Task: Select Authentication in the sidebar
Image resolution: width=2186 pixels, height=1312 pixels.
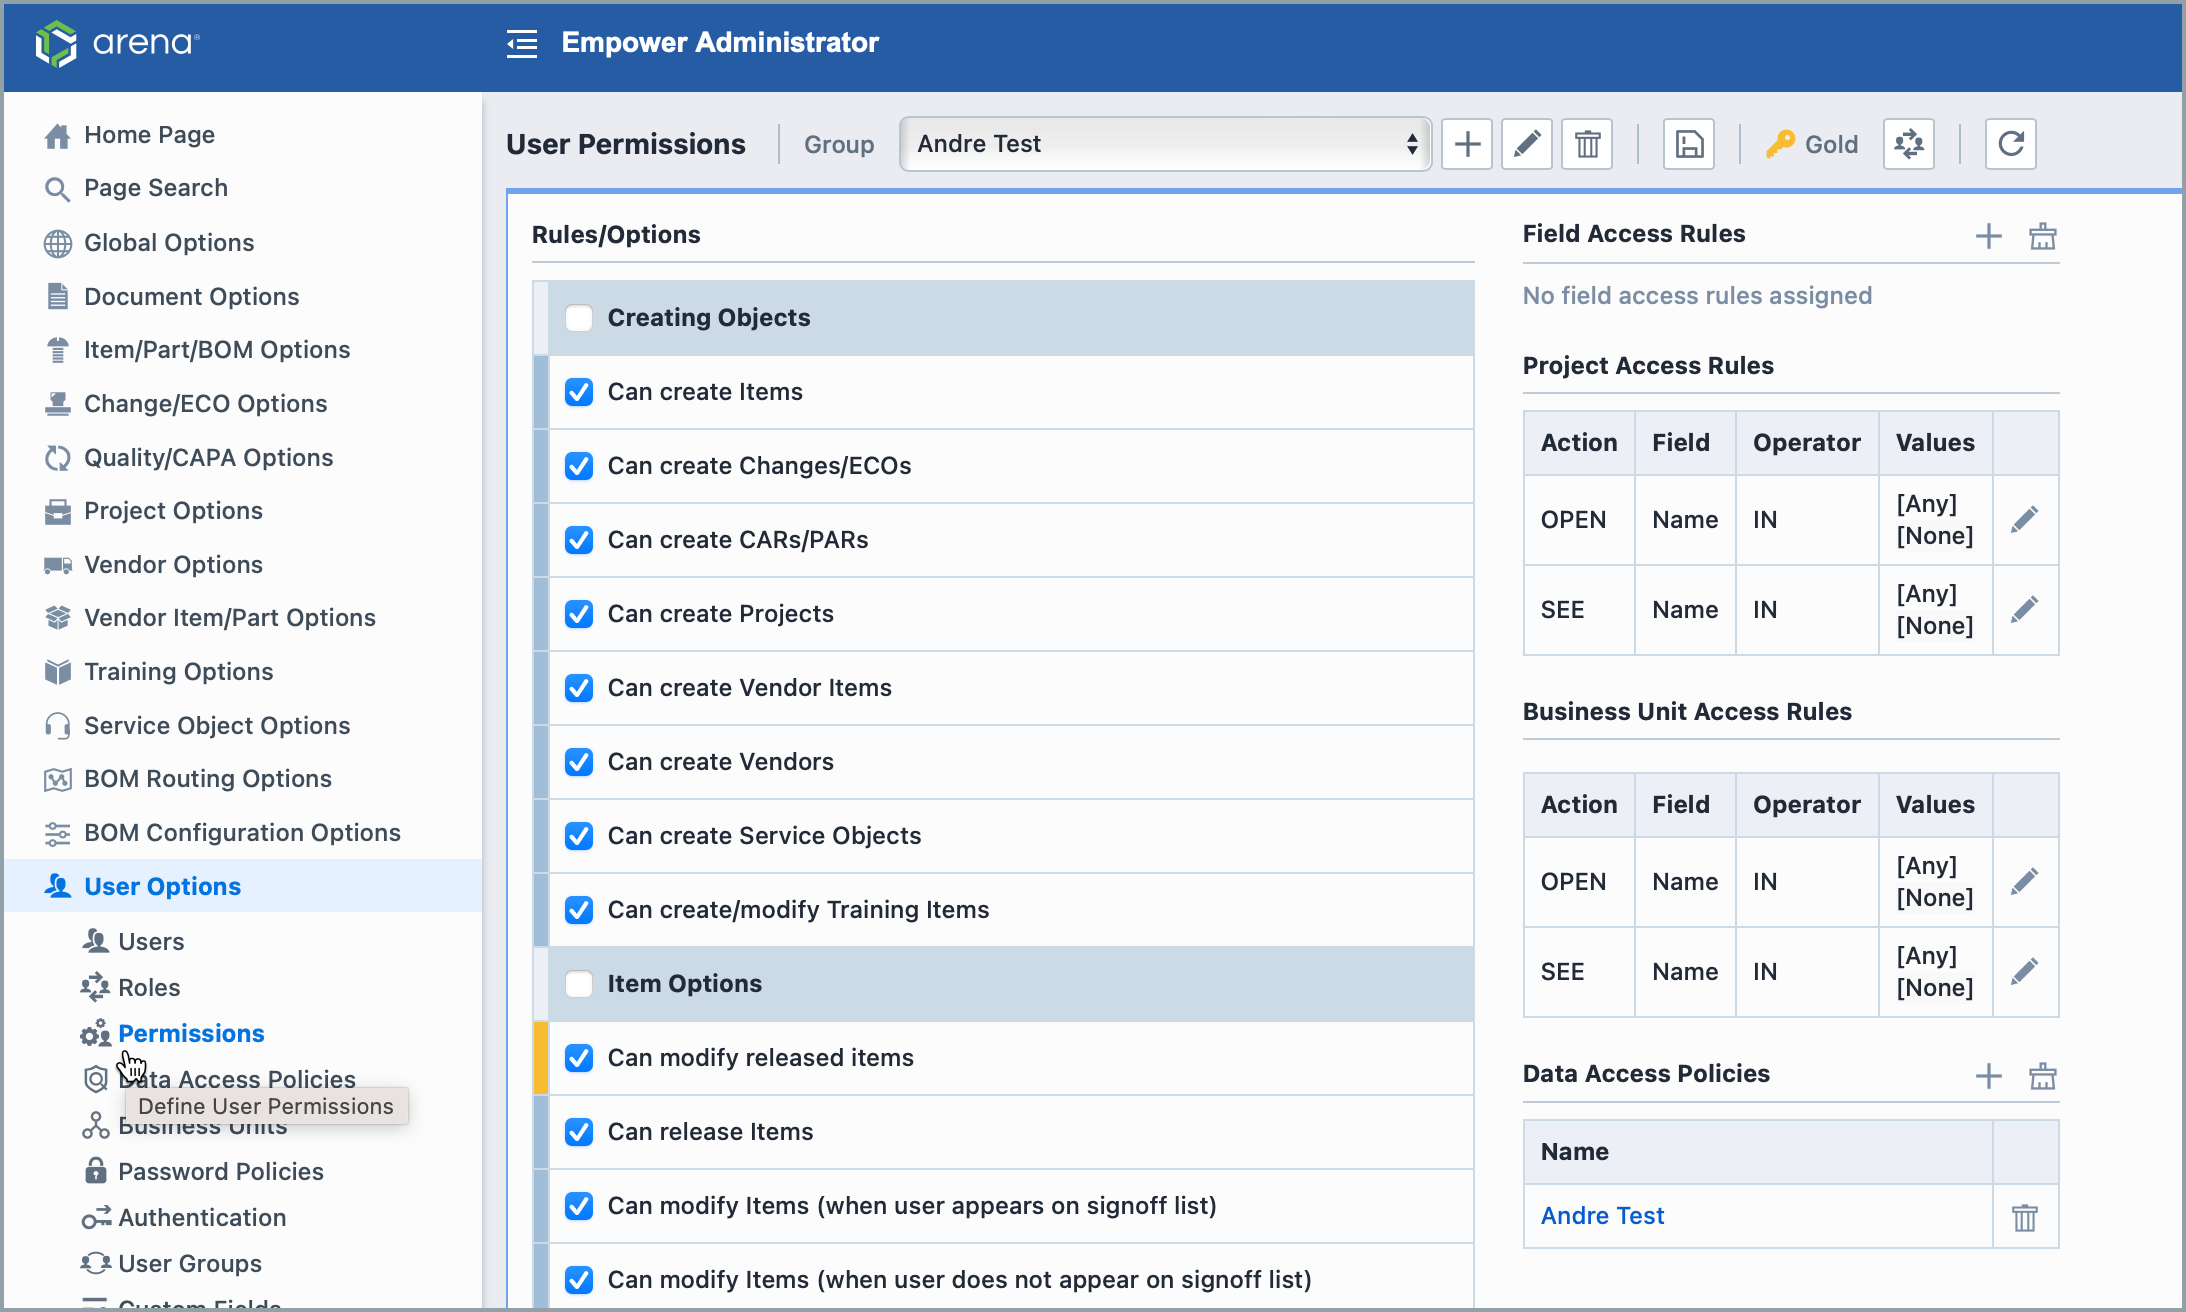Action: [201, 1217]
